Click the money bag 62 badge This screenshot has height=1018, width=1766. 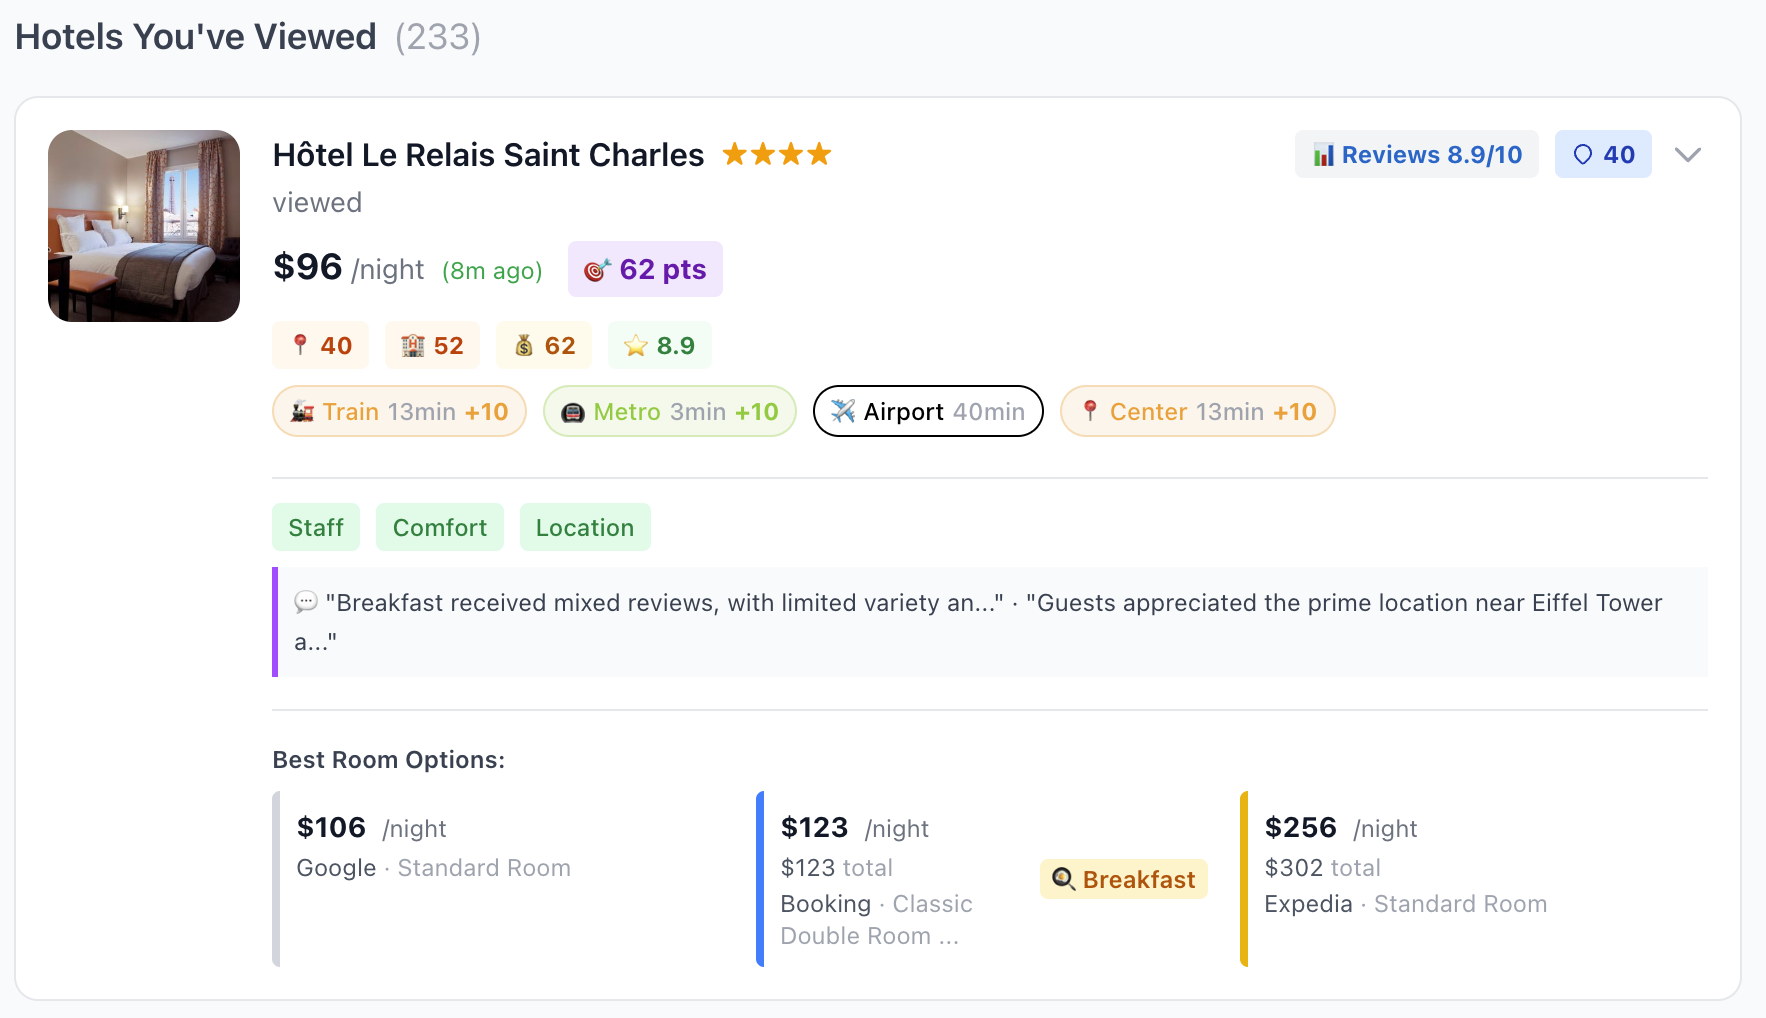point(543,344)
